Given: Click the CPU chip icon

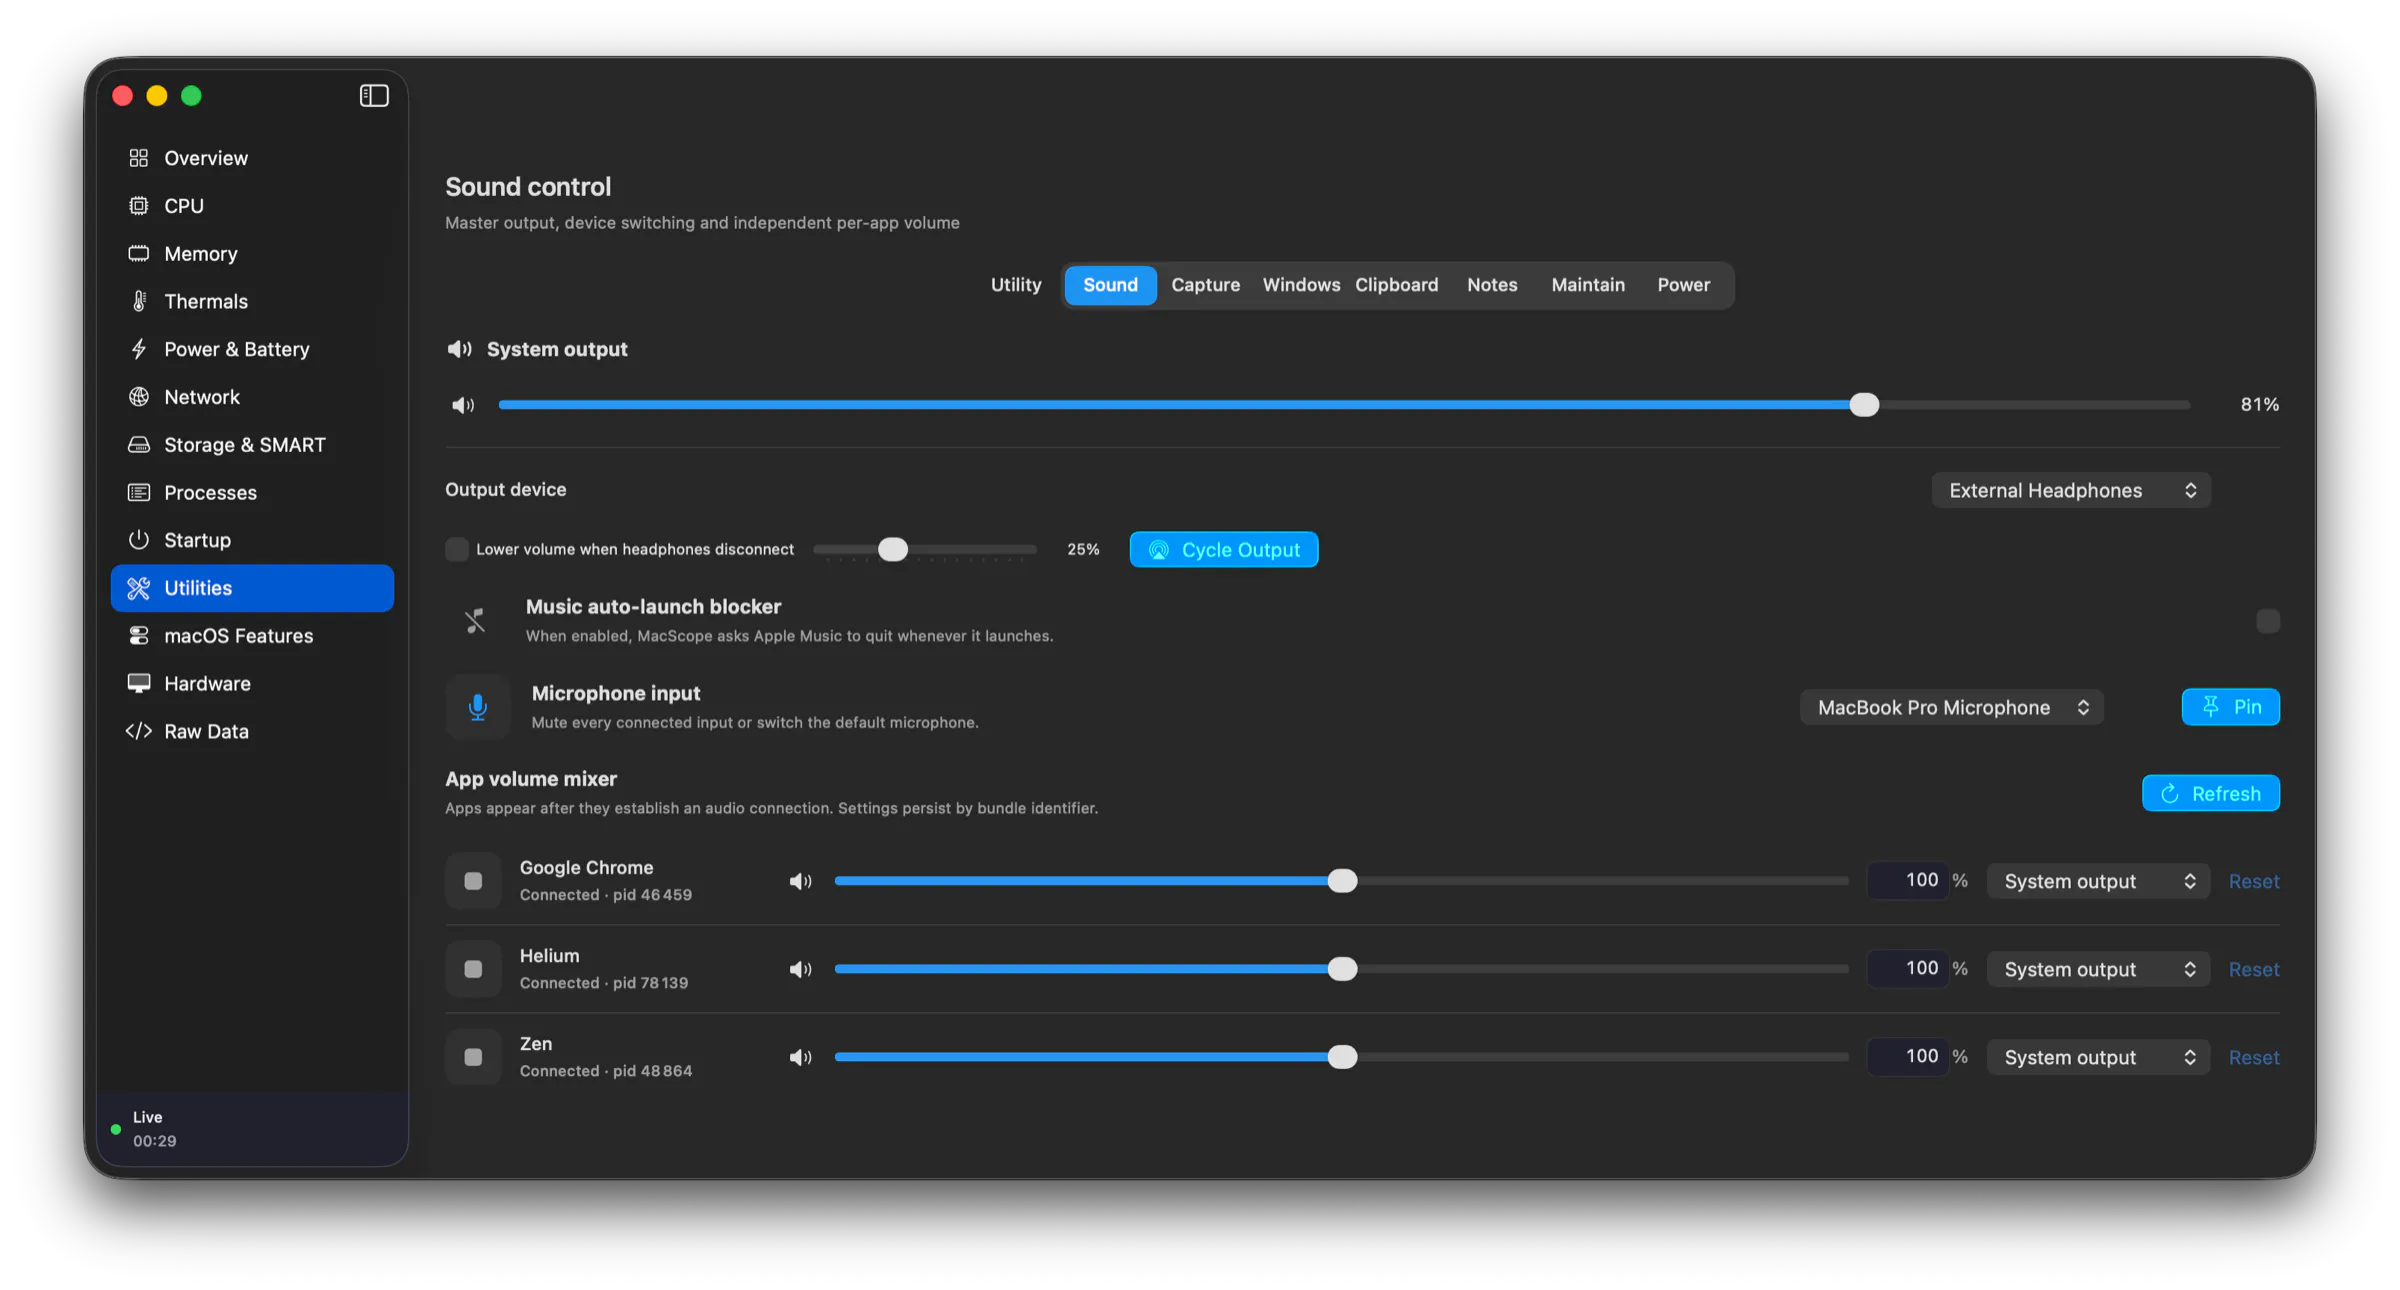Looking at the screenshot, I should [x=139, y=206].
